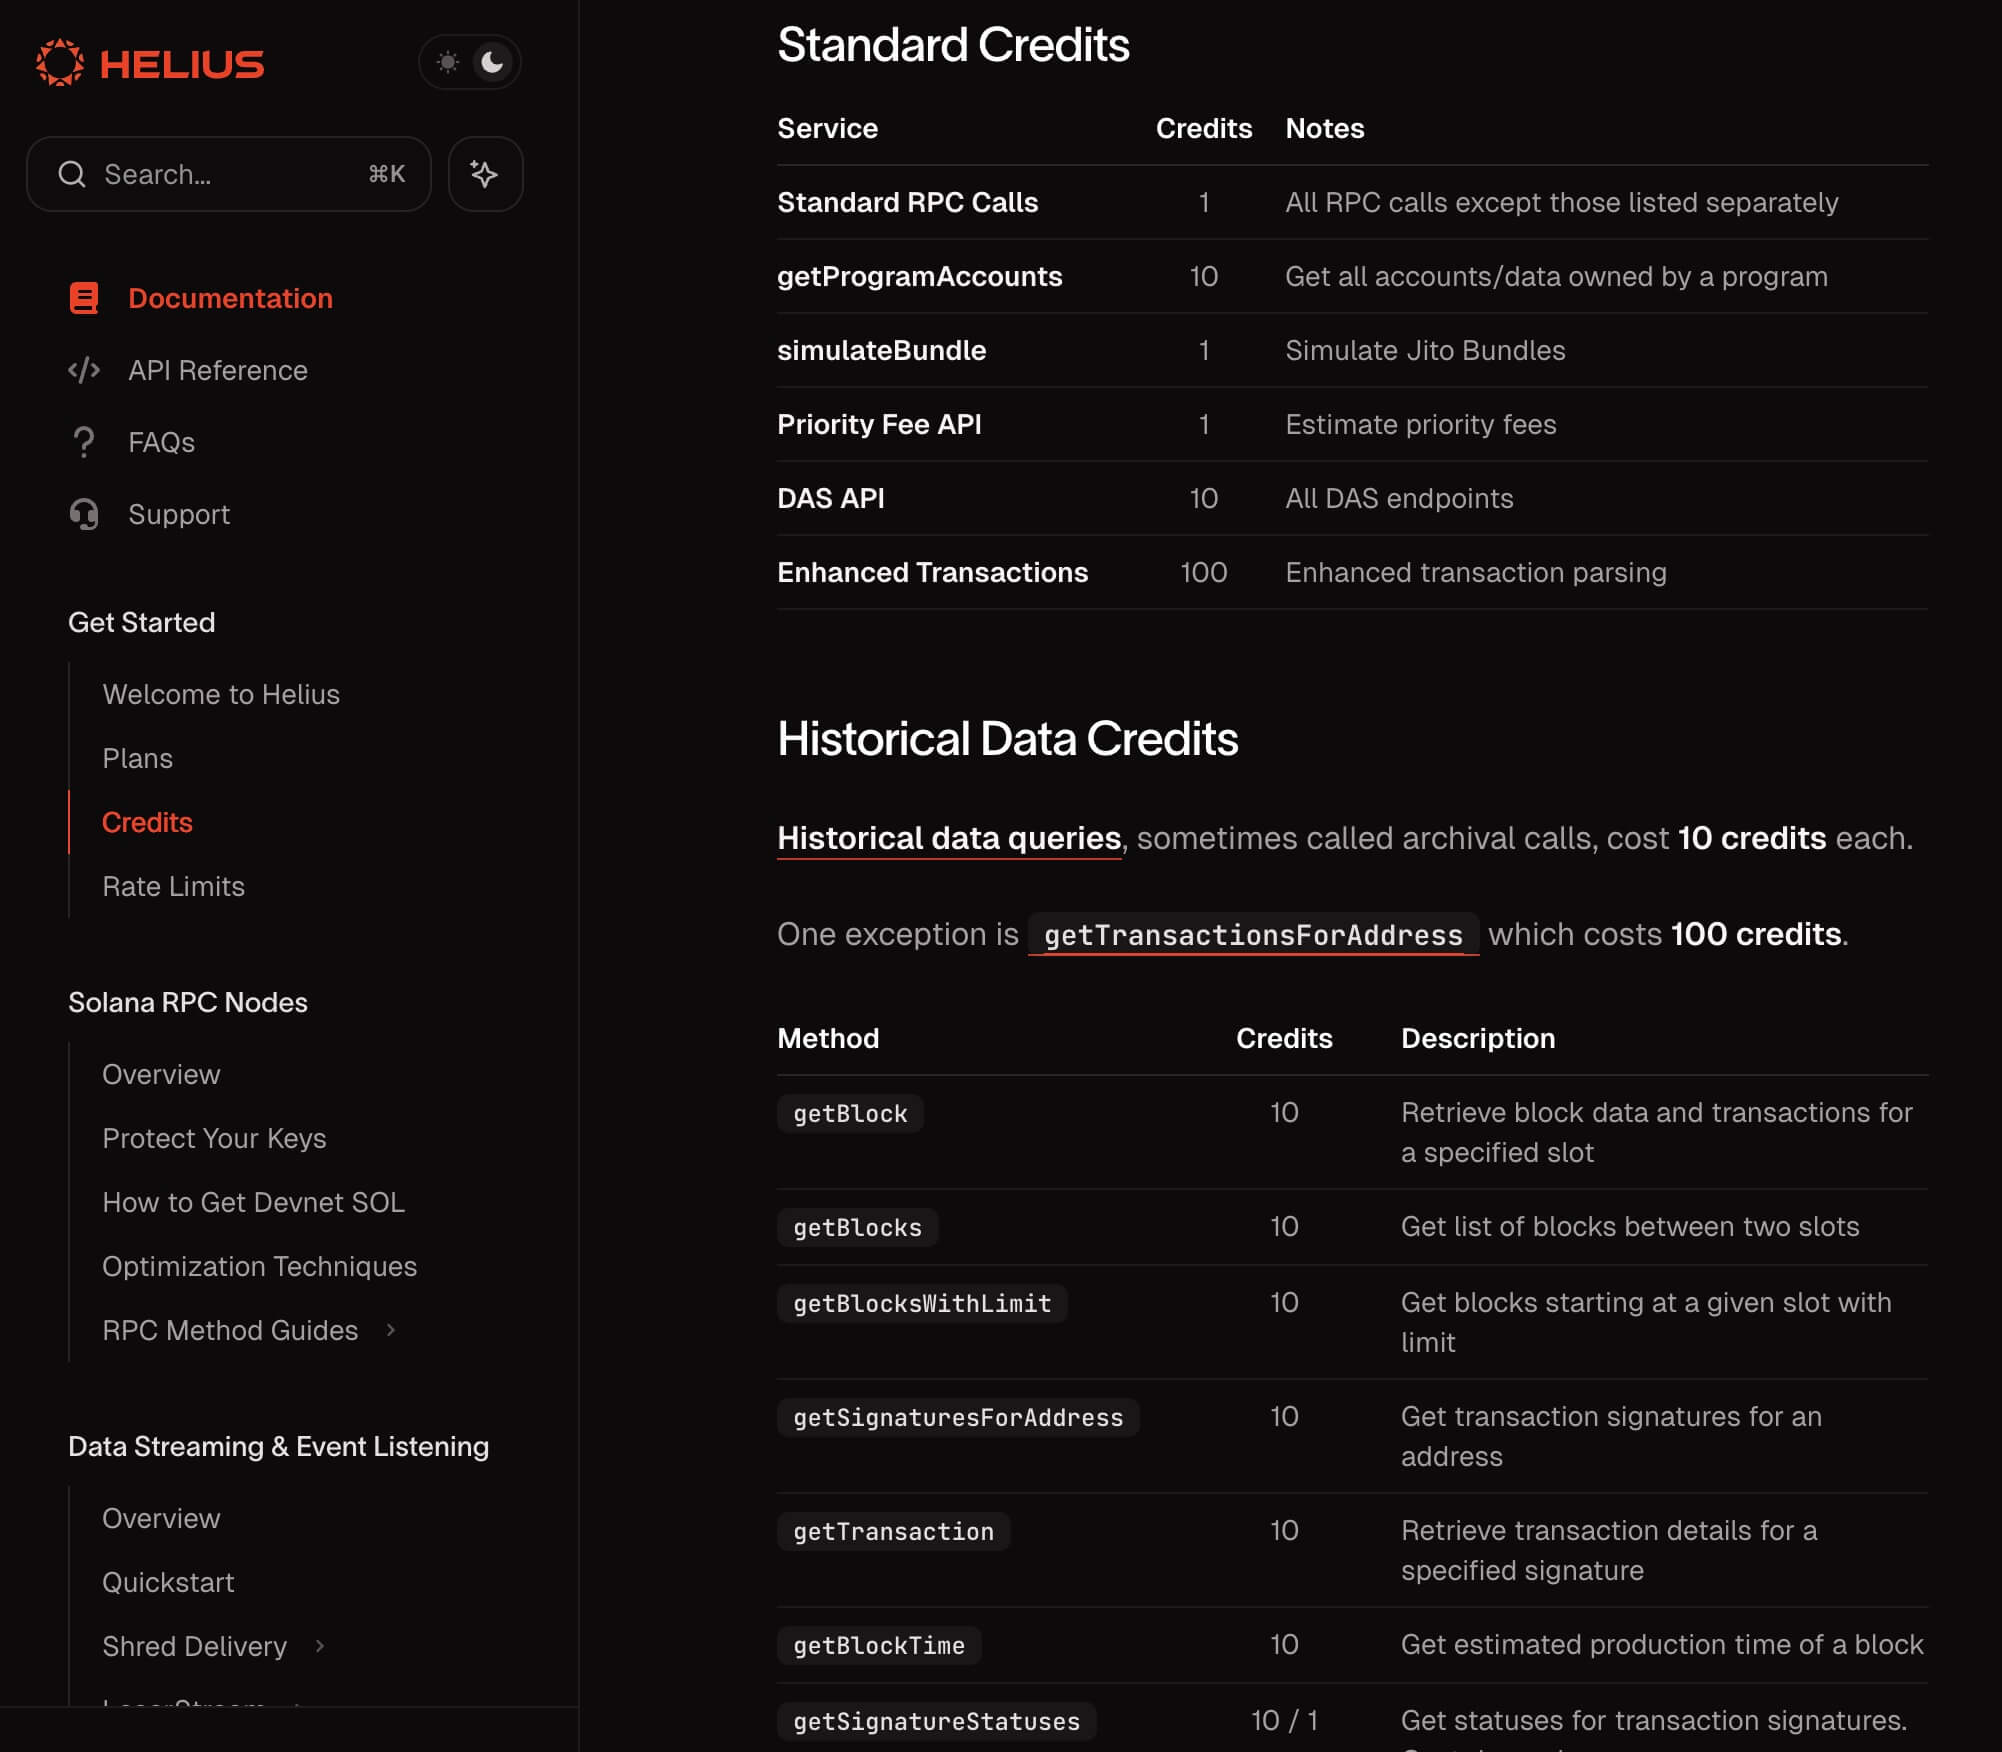Click the Support headset icon
Screen dimensions: 2002x1752
click(84, 514)
